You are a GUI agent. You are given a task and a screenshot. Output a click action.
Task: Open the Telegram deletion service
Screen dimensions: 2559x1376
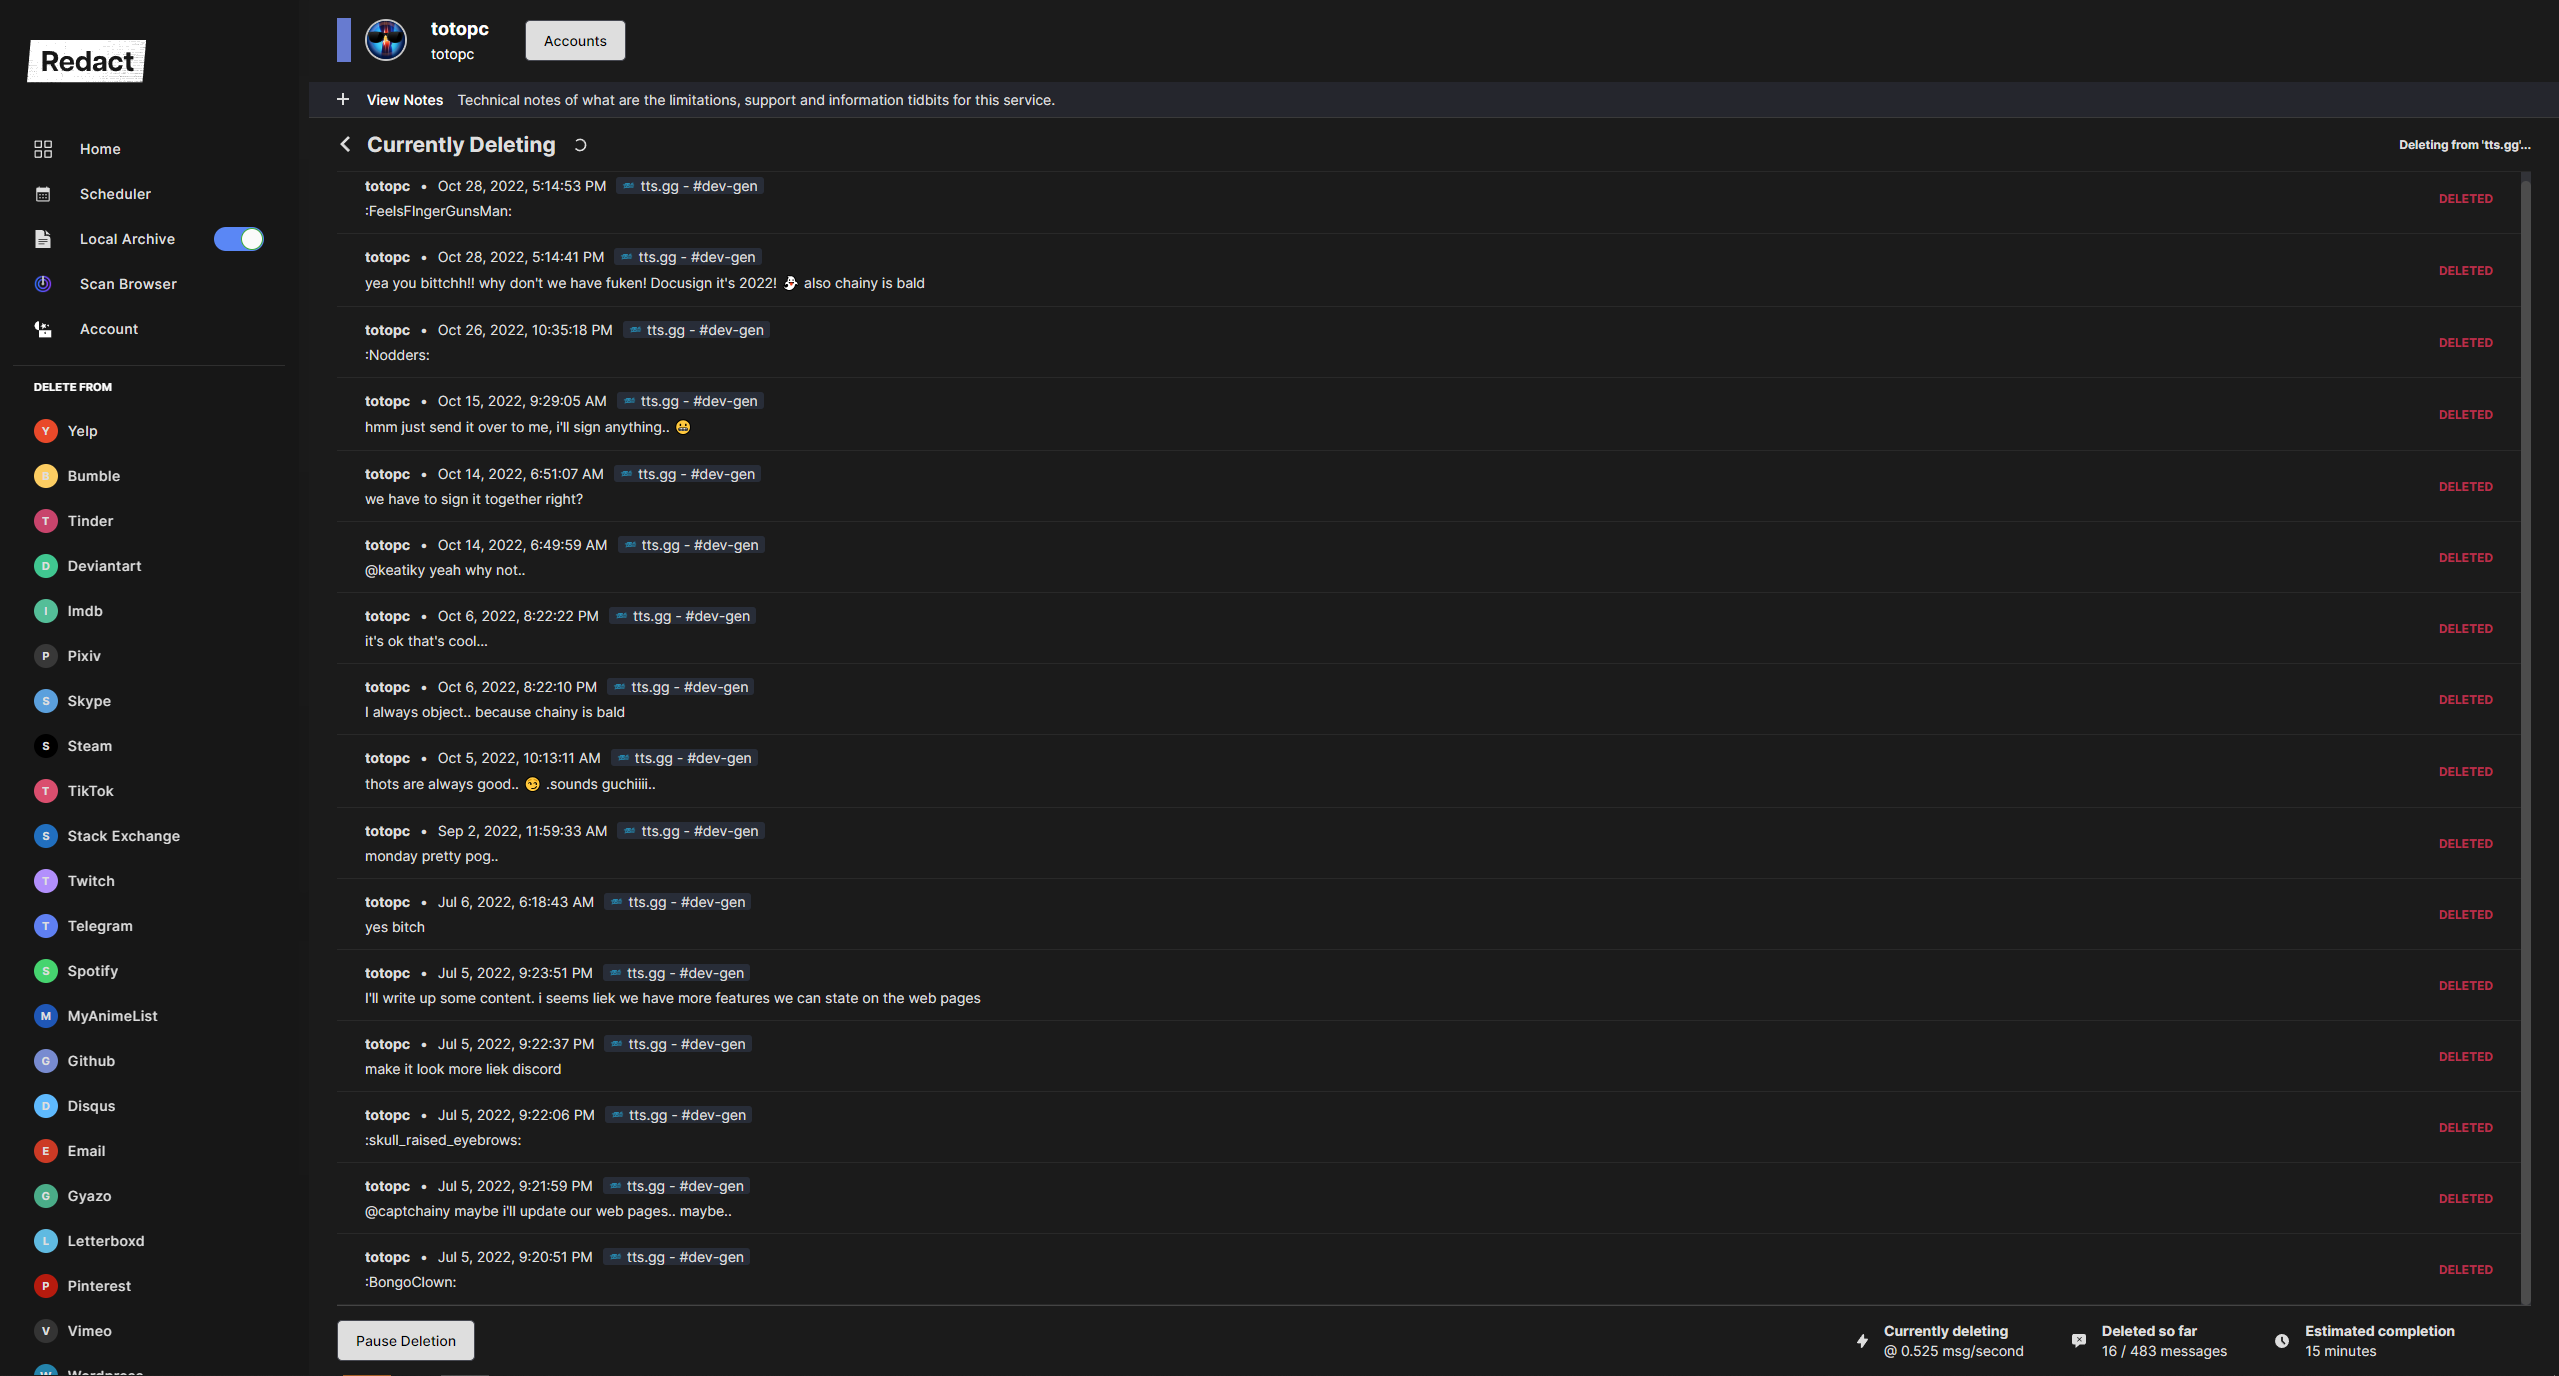tap(99, 926)
